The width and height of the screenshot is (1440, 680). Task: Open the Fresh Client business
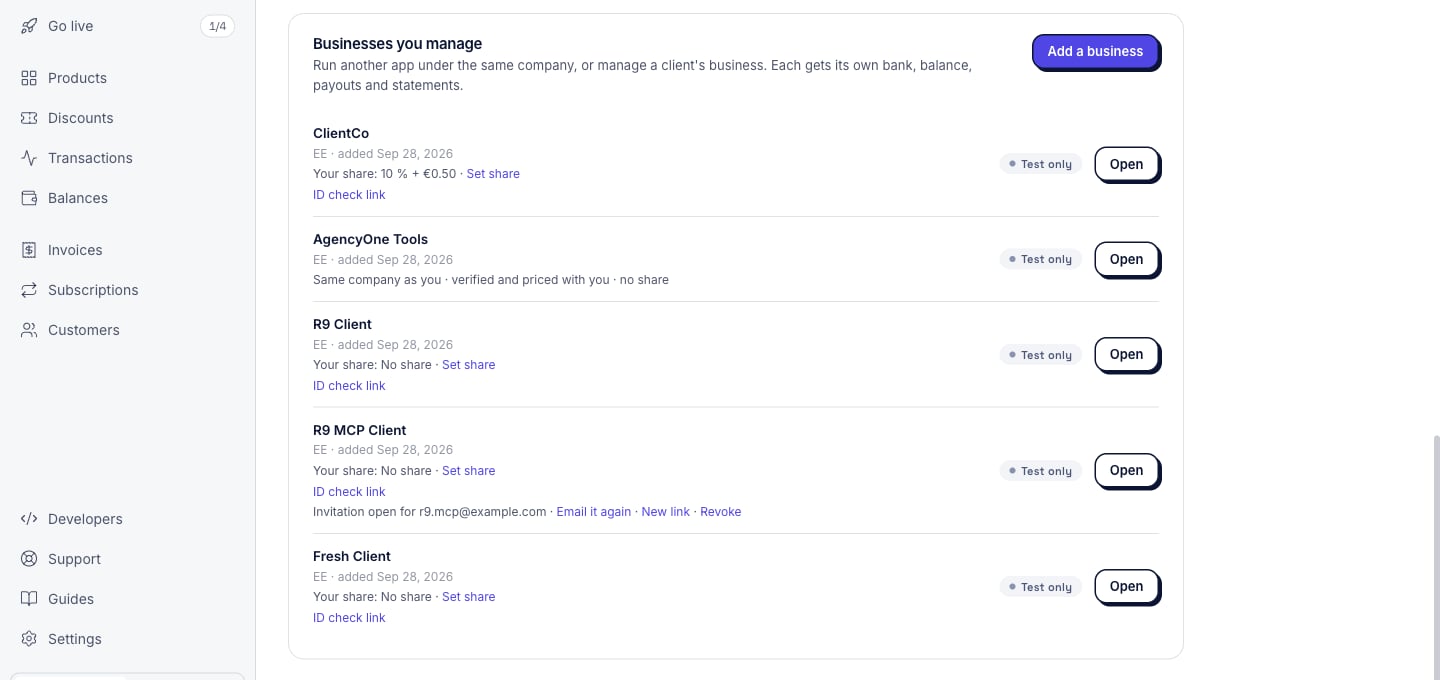[x=1126, y=587]
